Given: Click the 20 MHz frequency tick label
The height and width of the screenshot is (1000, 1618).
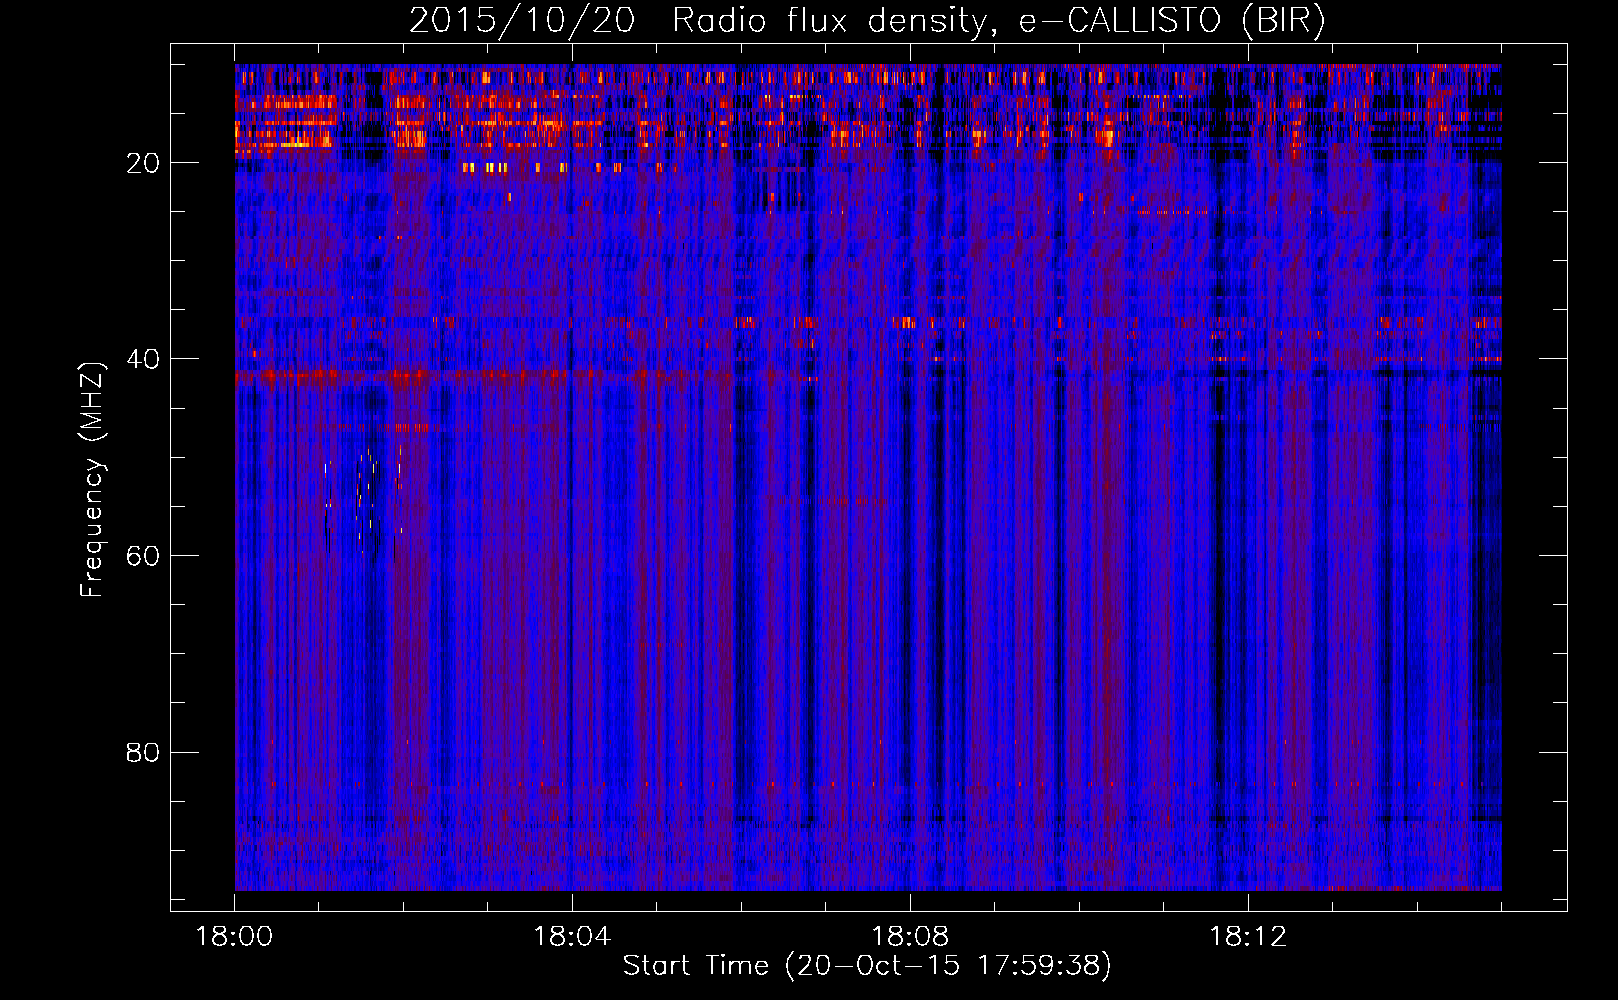Looking at the screenshot, I should (x=144, y=163).
